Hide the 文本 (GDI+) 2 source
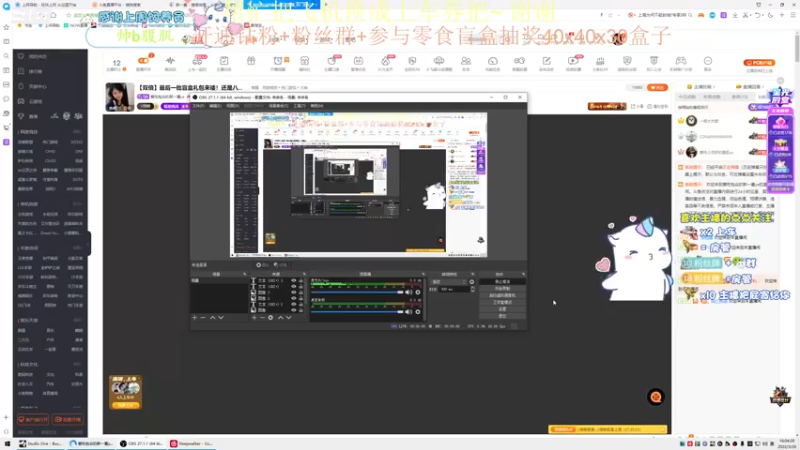Image resolution: width=800 pixels, height=450 pixels. [293, 304]
